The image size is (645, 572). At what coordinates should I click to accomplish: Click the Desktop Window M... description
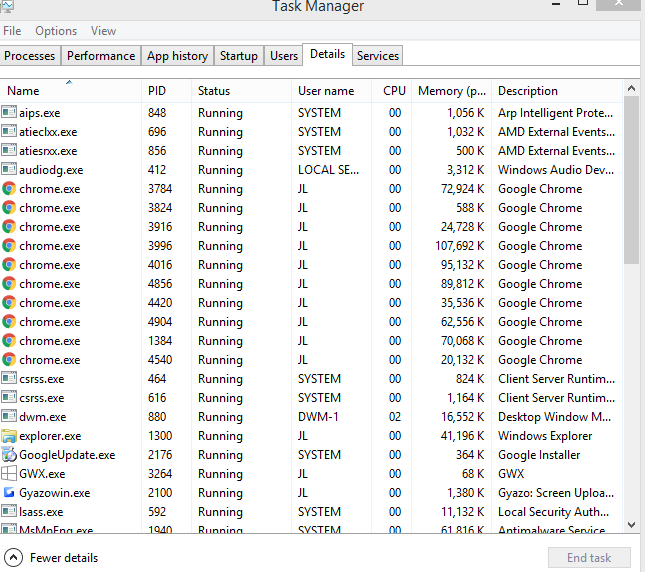click(555, 417)
